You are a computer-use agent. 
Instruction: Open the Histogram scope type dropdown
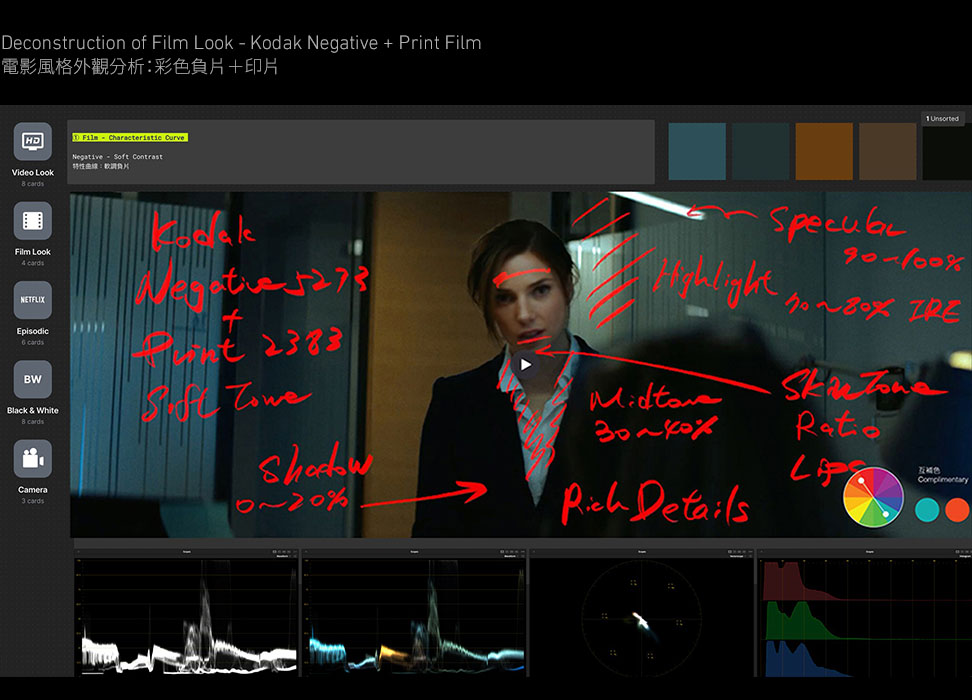point(964,556)
